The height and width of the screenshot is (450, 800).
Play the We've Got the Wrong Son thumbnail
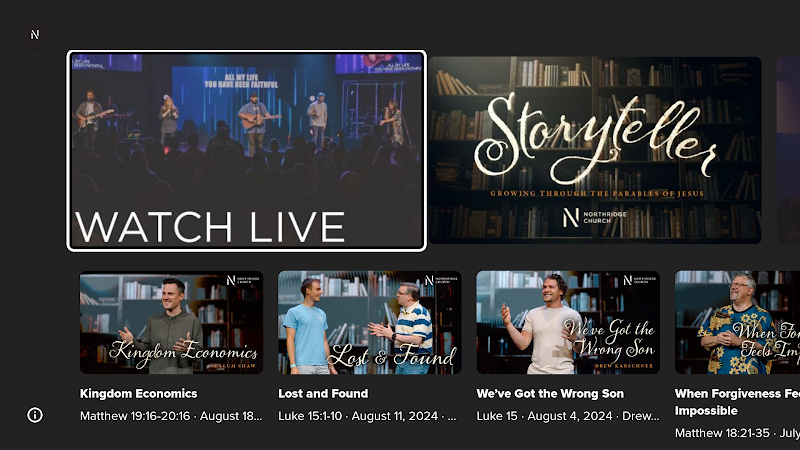[x=568, y=322]
